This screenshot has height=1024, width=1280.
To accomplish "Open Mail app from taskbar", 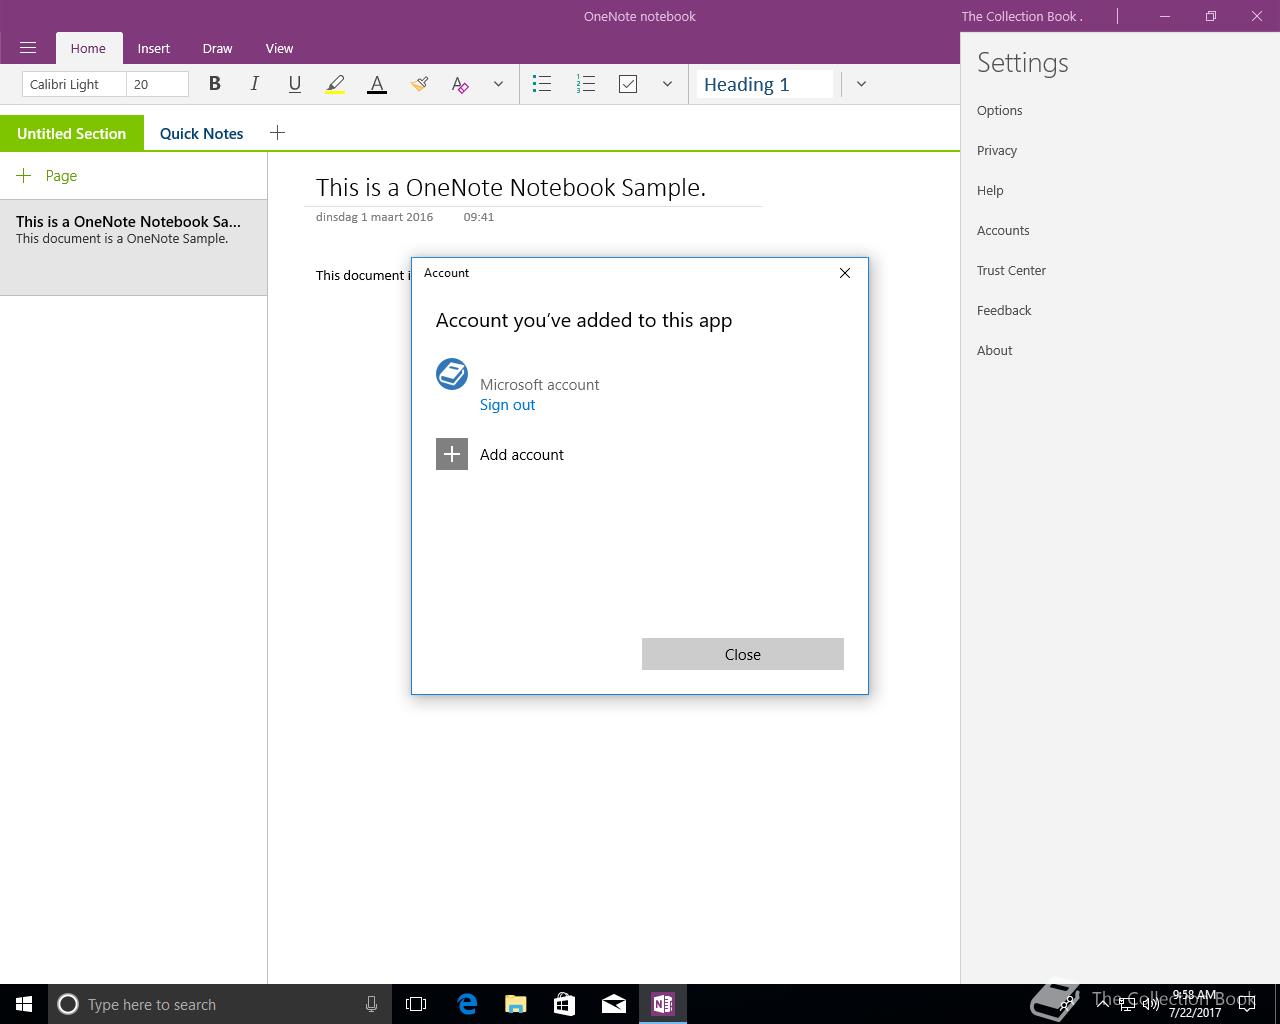I will (x=613, y=1004).
